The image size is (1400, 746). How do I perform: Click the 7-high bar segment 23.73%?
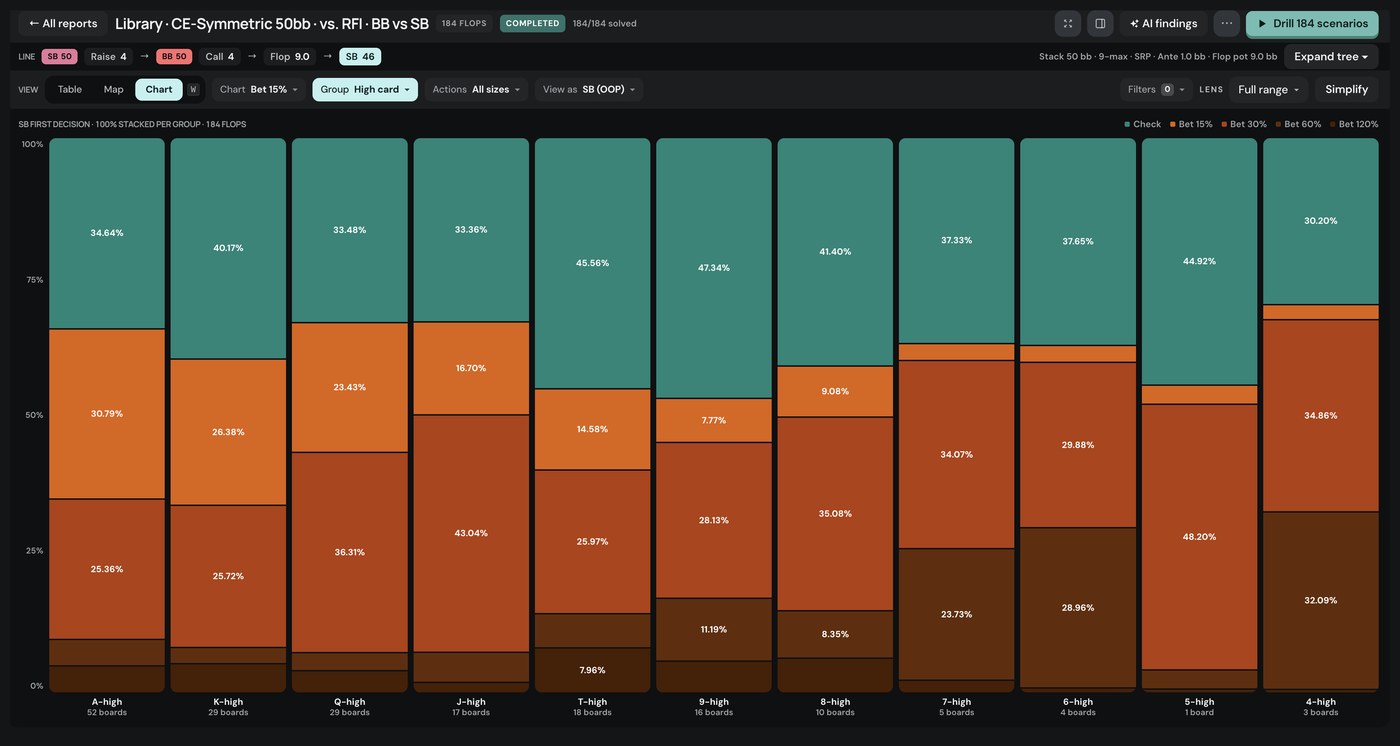956,614
